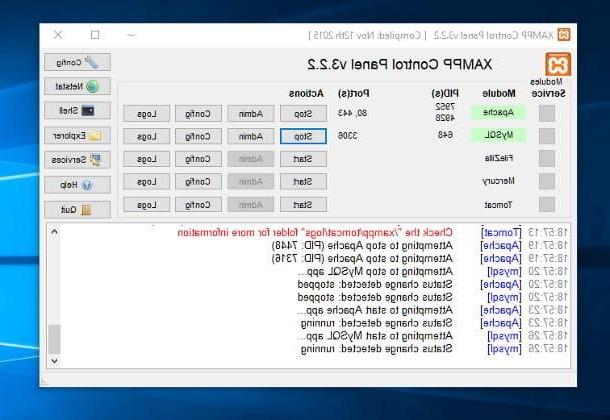Click log line 'Attempting to start Apache app...'

click(x=375, y=310)
